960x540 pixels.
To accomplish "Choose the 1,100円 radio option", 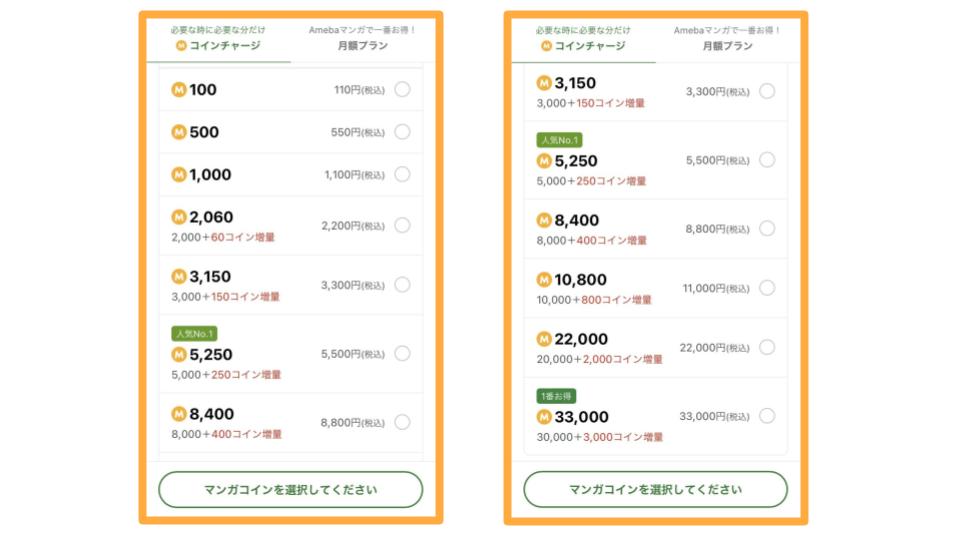I will (402, 175).
